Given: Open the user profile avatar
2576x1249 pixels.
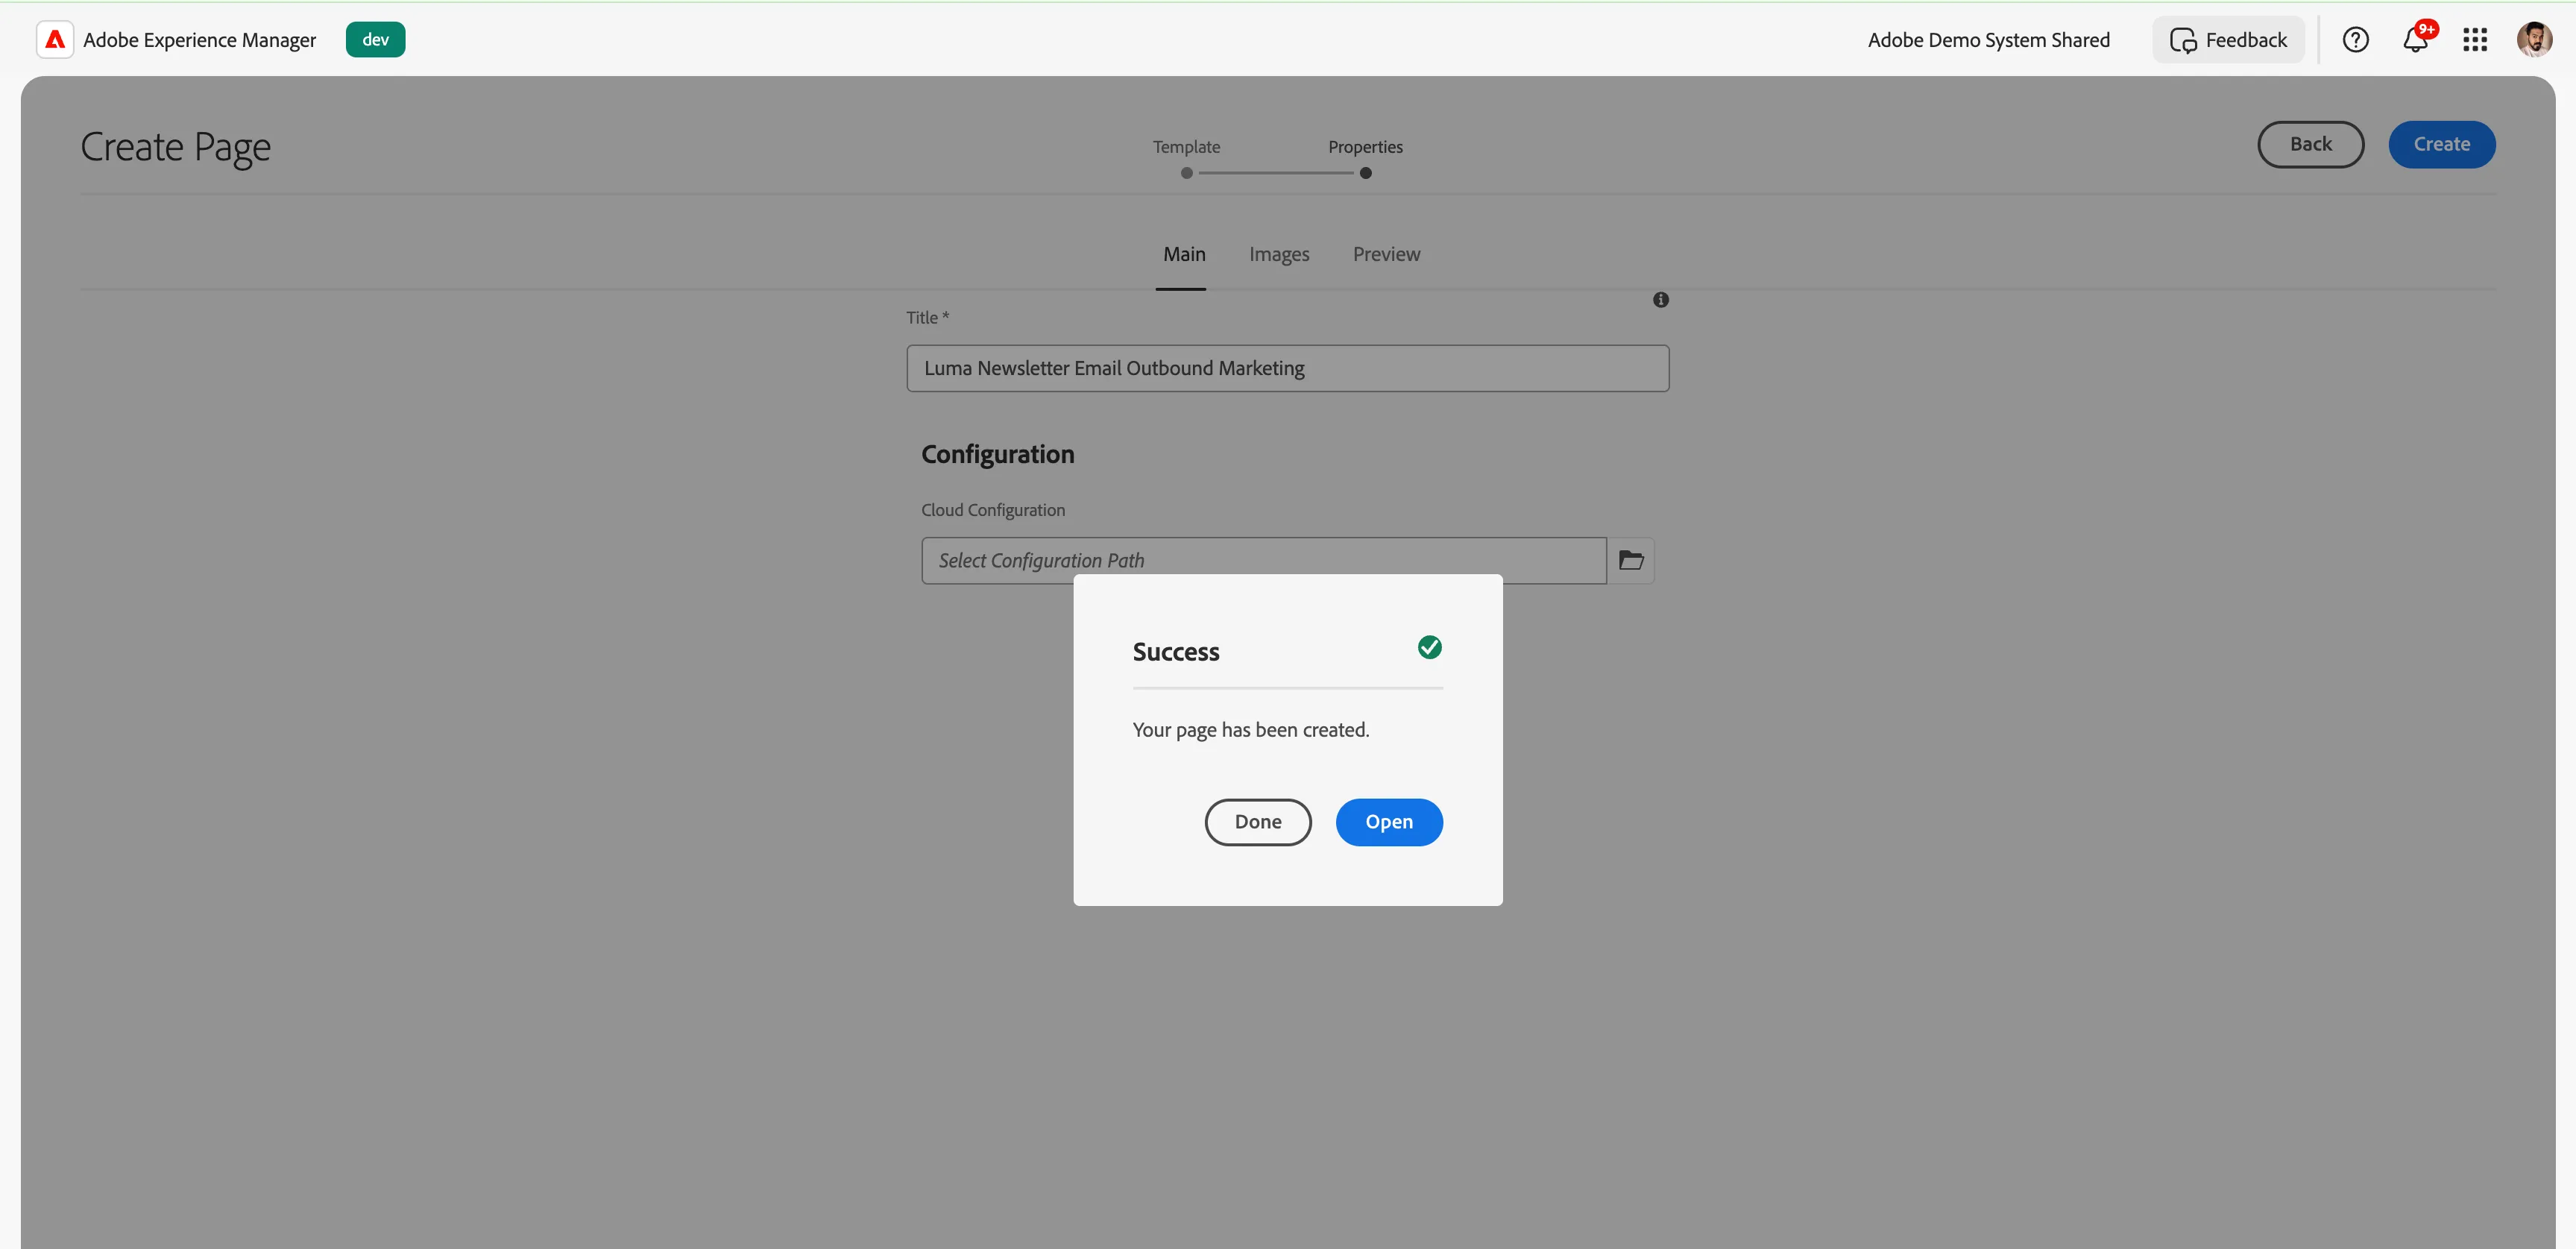Looking at the screenshot, I should coord(2534,40).
